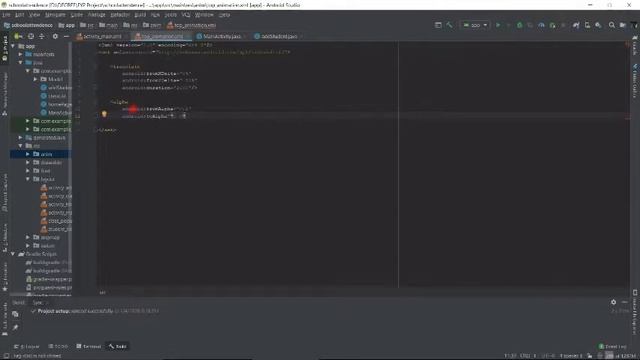Screen dimensions: 640x360
Task: Click the Build hammer icon
Action: [x=449, y=25]
